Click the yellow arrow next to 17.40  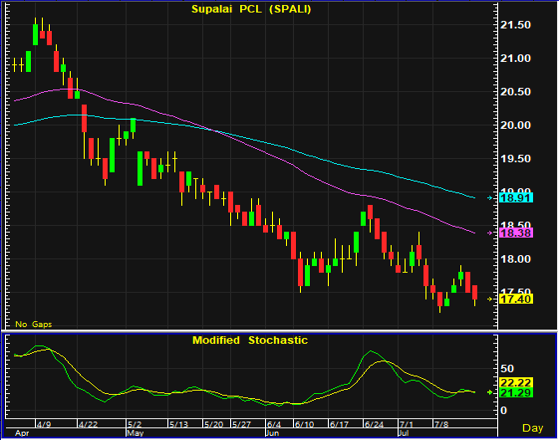point(490,299)
